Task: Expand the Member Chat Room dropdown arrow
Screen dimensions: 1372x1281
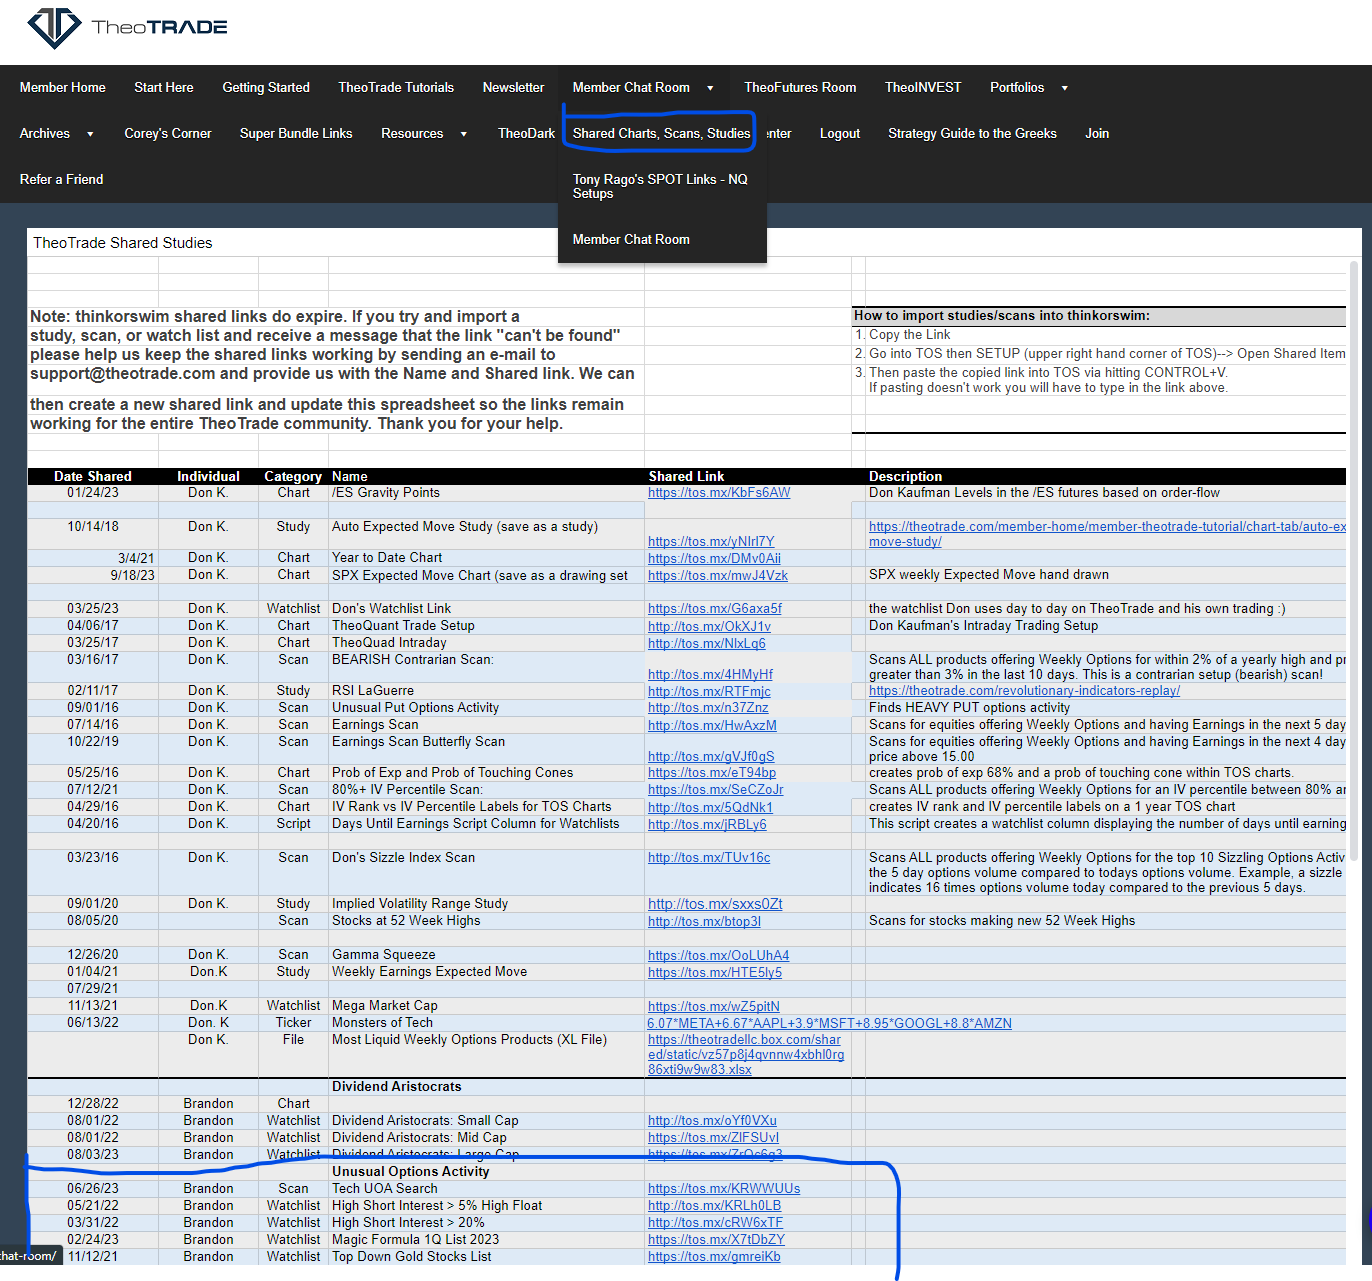Action: (710, 88)
